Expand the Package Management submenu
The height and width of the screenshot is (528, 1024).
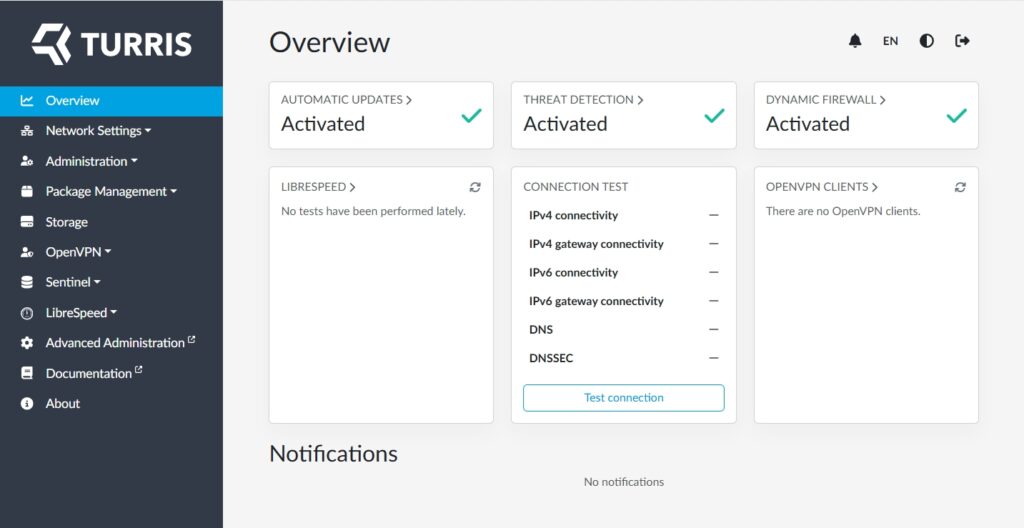click(x=110, y=192)
